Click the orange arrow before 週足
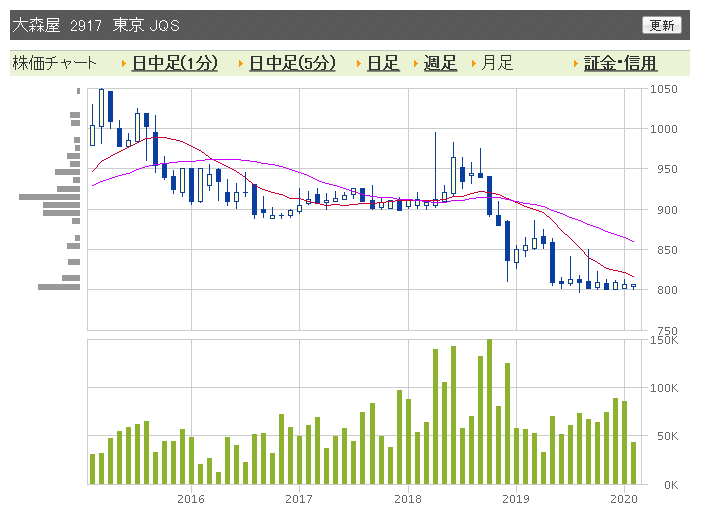The image size is (701, 523). 416,63
